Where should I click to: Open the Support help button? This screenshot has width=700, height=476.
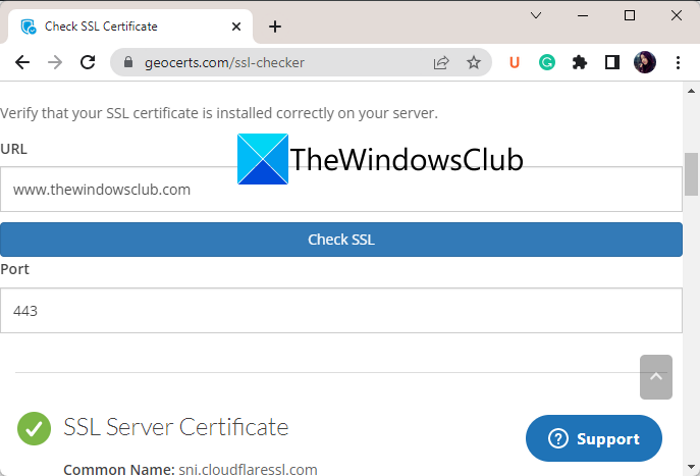[x=594, y=438]
